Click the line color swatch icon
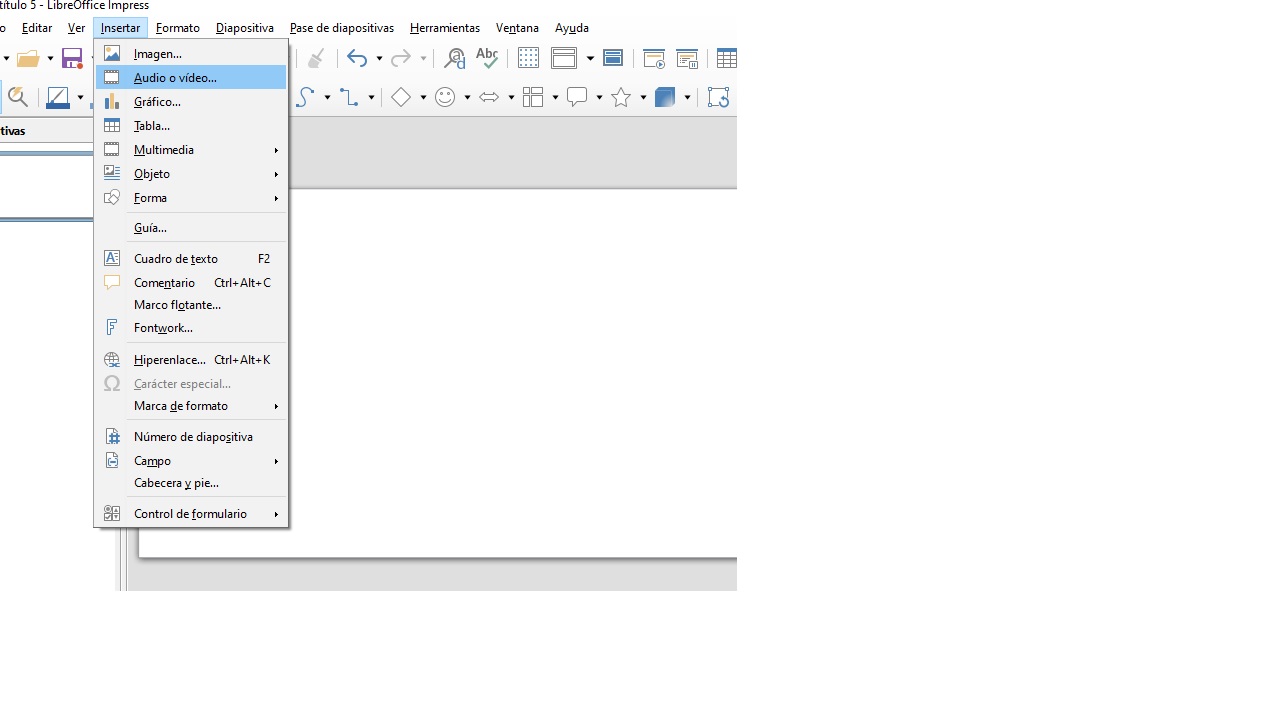1280x720 pixels. click(57, 97)
